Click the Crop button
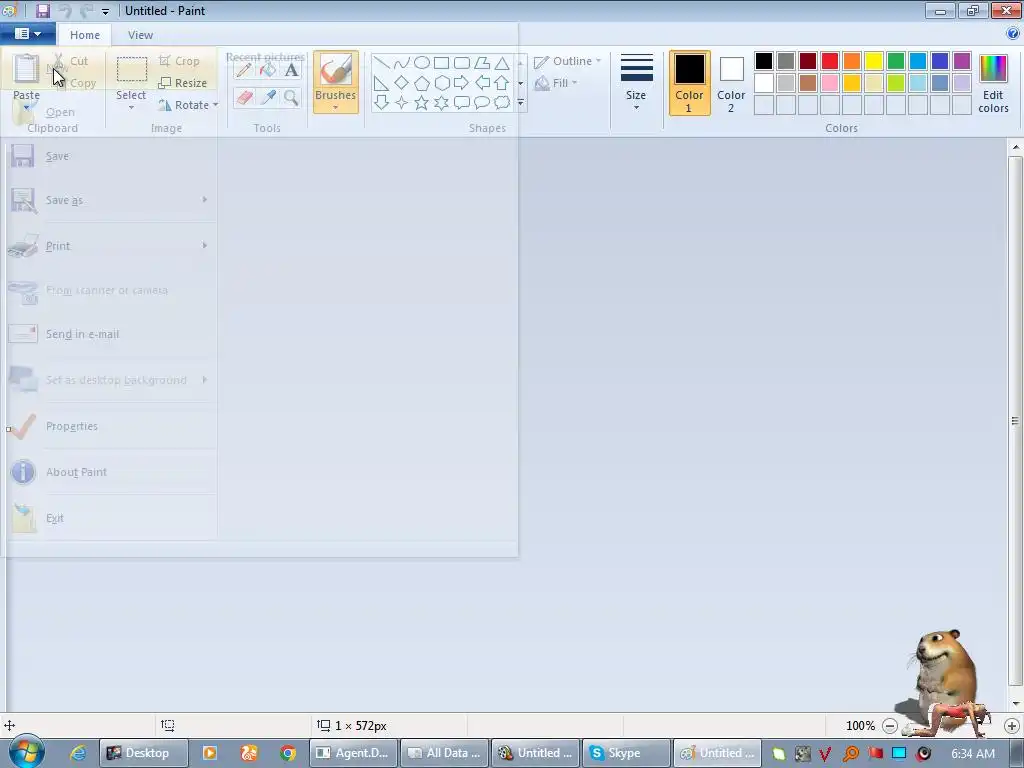 pyautogui.click(x=179, y=61)
